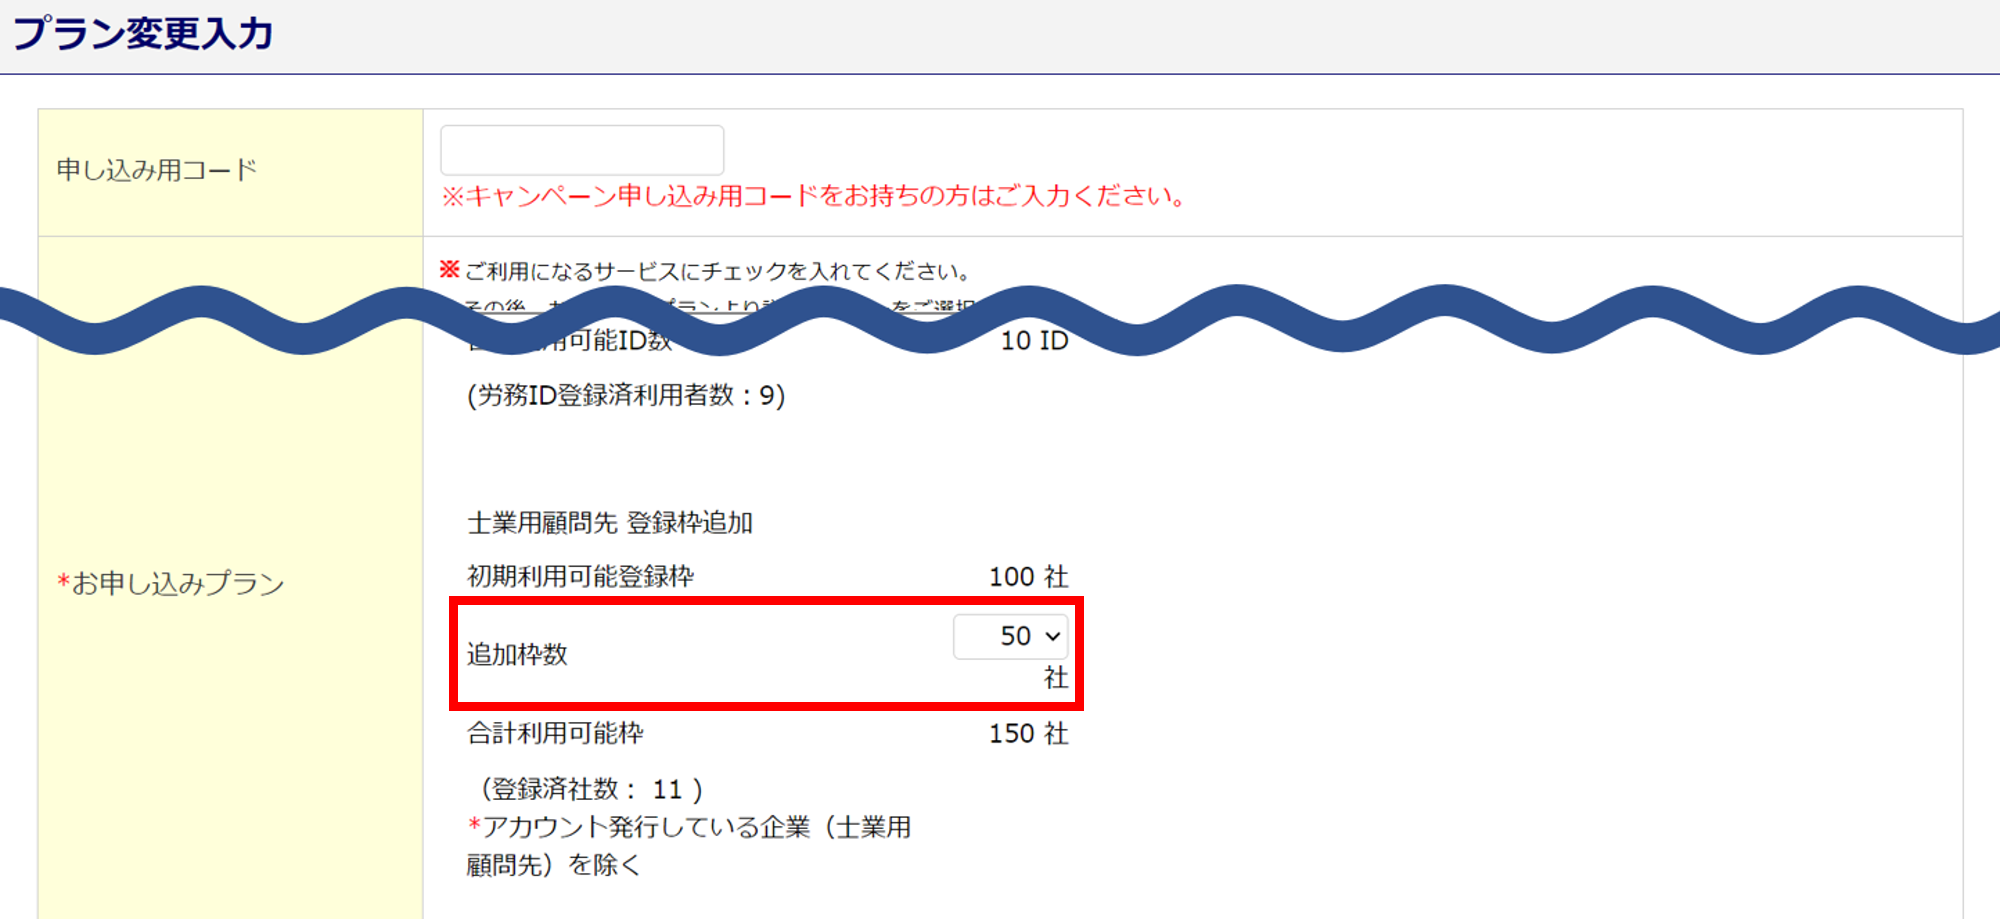Click the 申し込み用コード label
Image resolution: width=2000 pixels, height=919 pixels.
[x=157, y=170]
